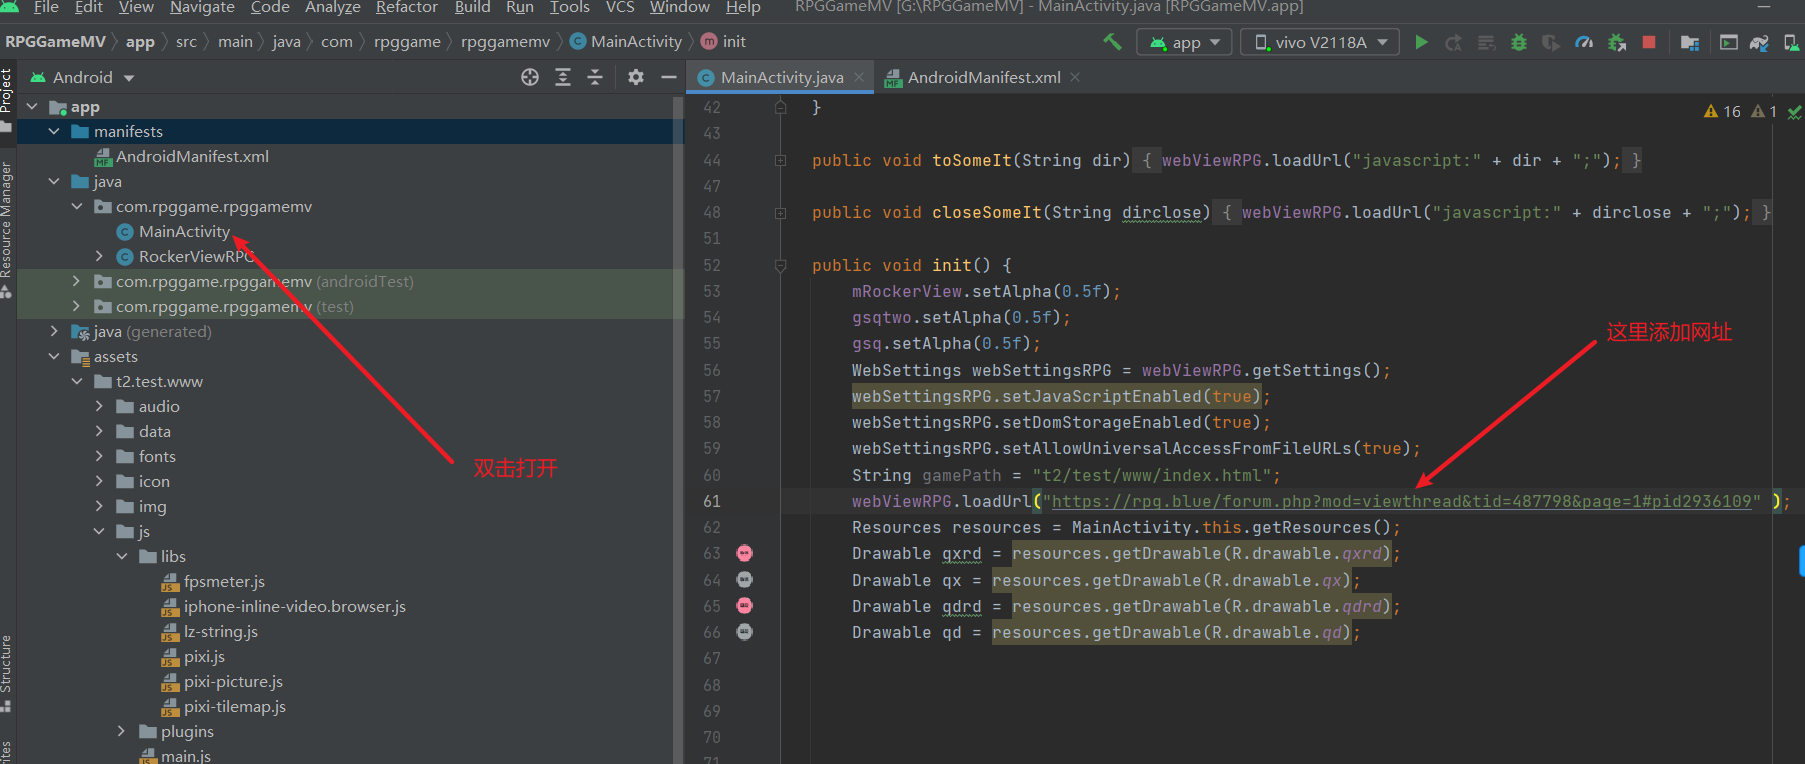
Task: Run the app with the green play button
Action: pos(1421,42)
